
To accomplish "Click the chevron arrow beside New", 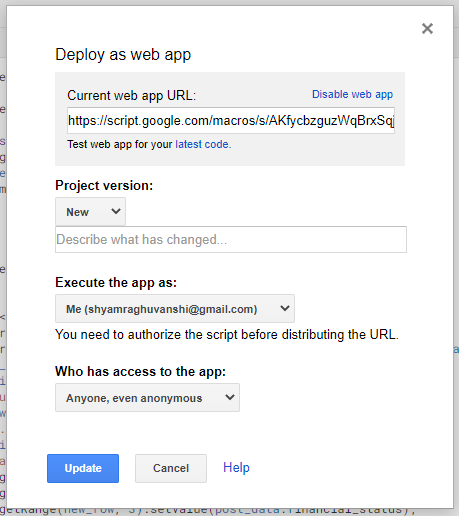I will 116,211.
